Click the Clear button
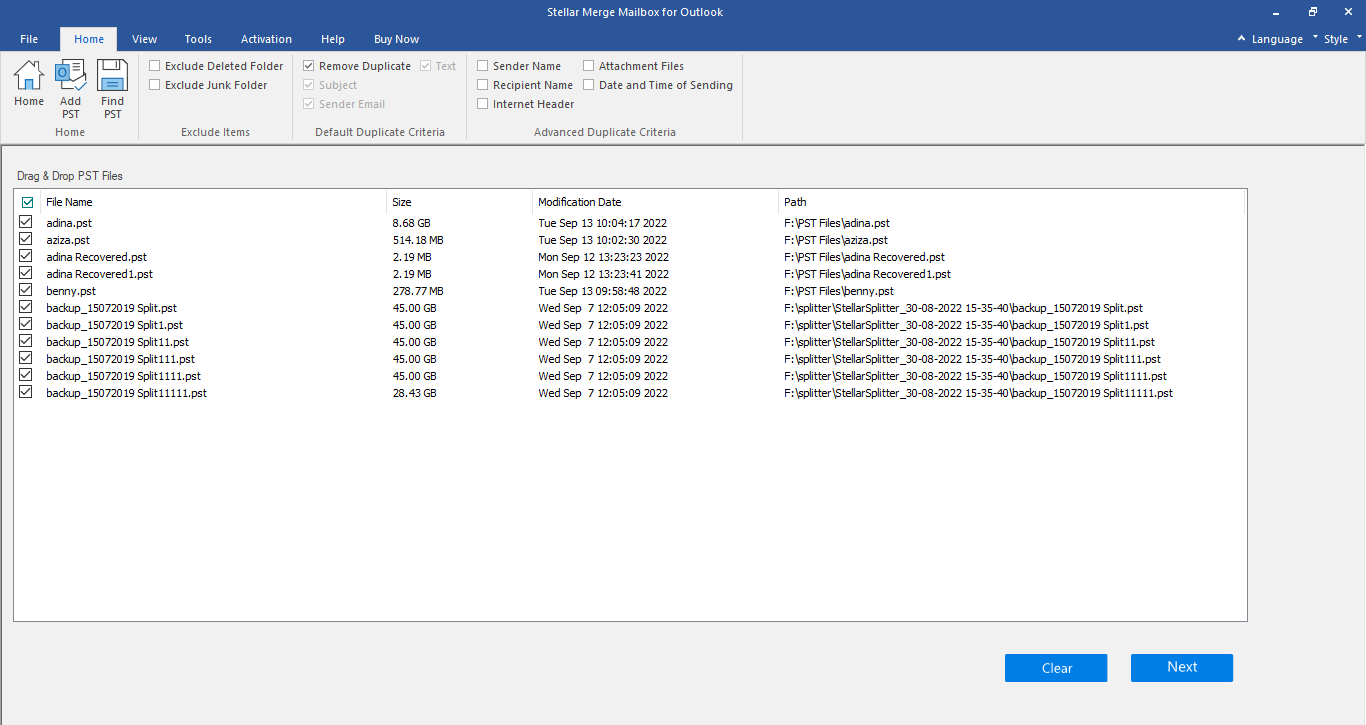The width and height of the screenshot is (1366, 725). click(1056, 668)
